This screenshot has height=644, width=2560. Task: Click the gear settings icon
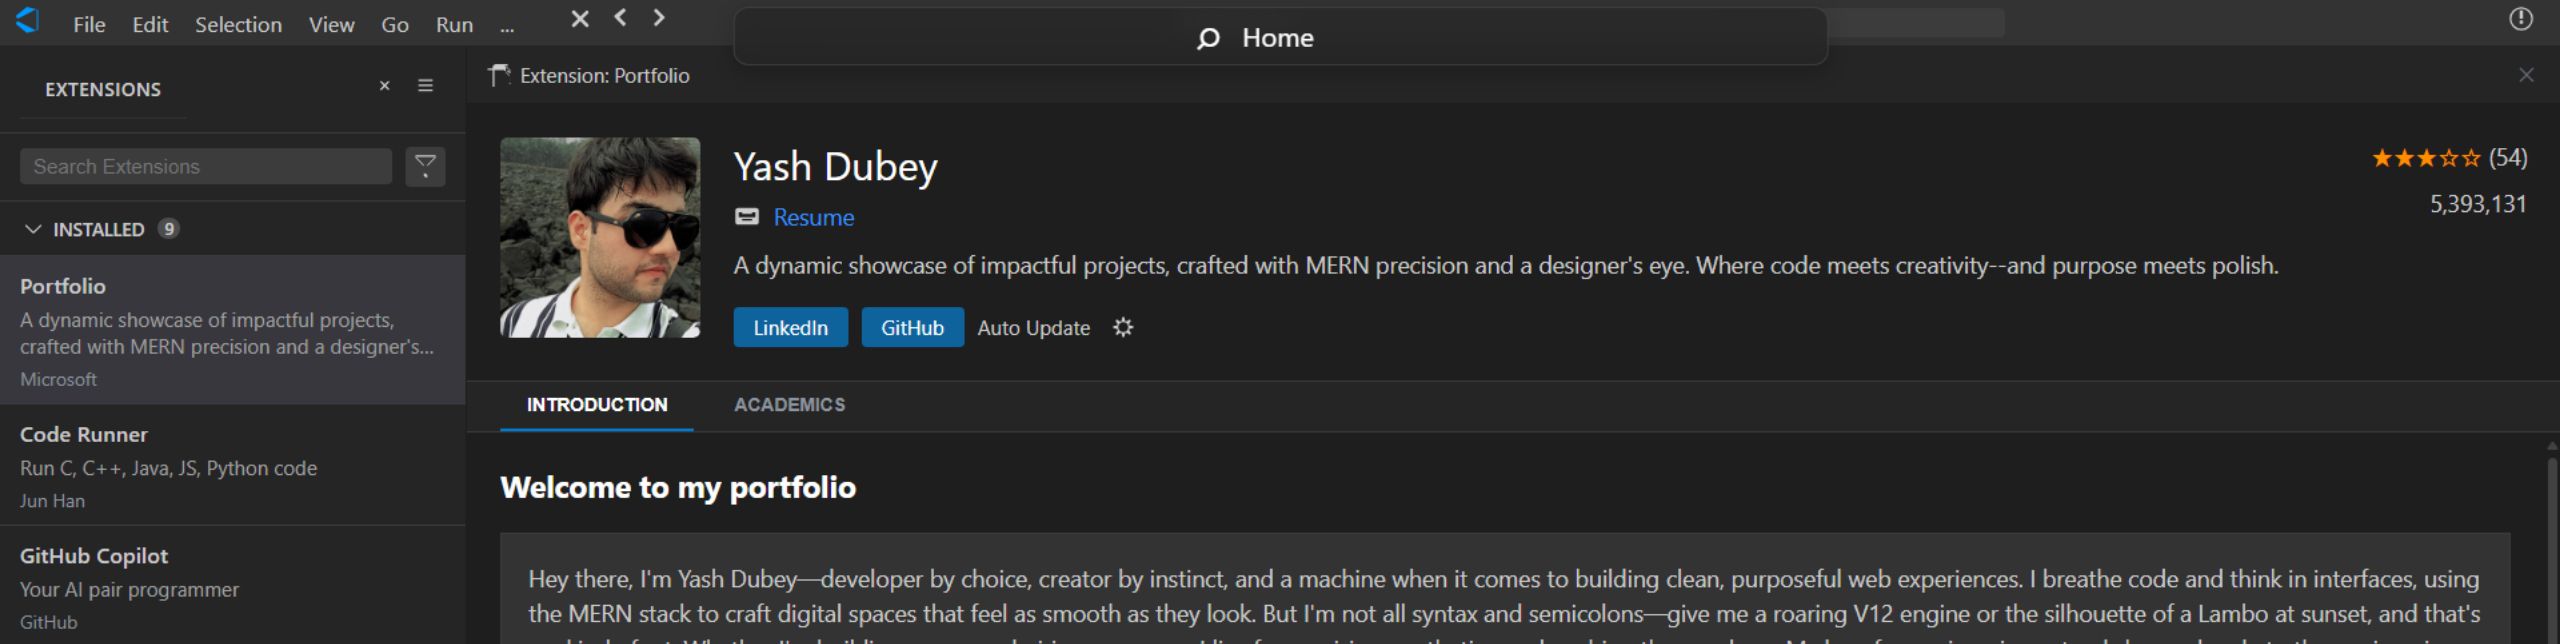(x=1123, y=327)
